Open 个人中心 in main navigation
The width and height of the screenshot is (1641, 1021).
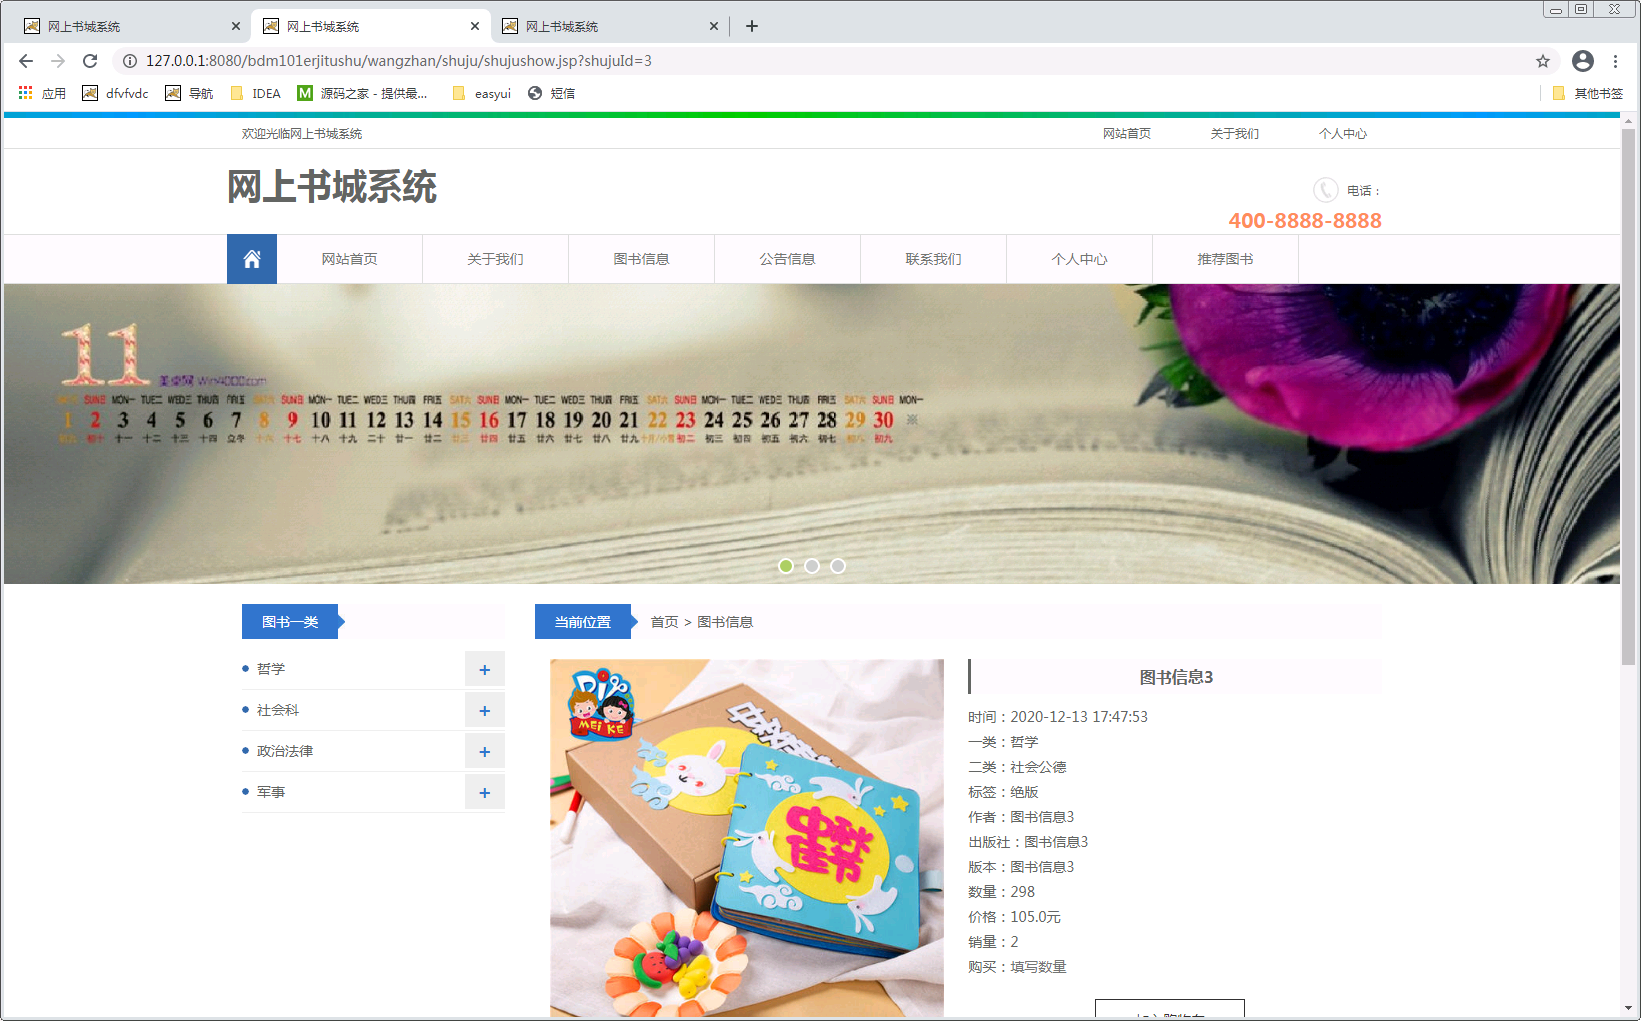[1080, 259]
